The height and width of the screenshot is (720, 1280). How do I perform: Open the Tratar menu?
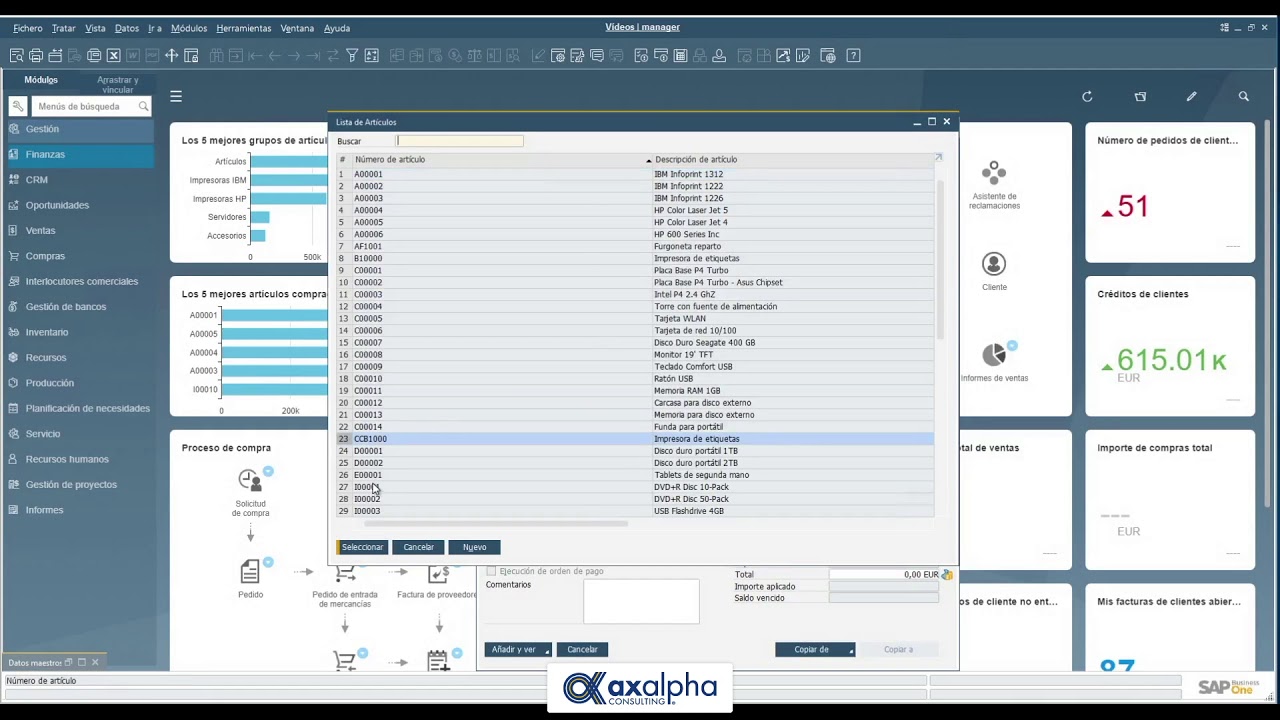(63, 28)
